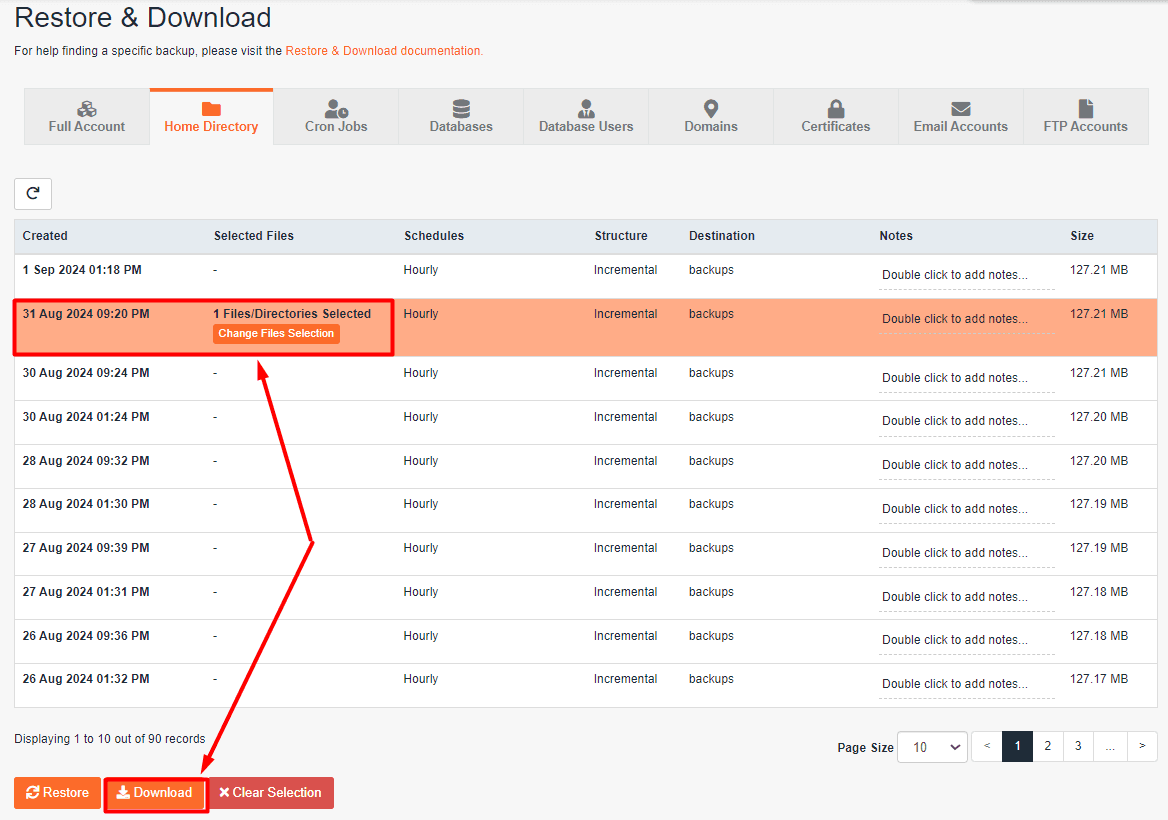Click the Home Directory tab
Screen dimensions: 1168x820
coord(211,116)
